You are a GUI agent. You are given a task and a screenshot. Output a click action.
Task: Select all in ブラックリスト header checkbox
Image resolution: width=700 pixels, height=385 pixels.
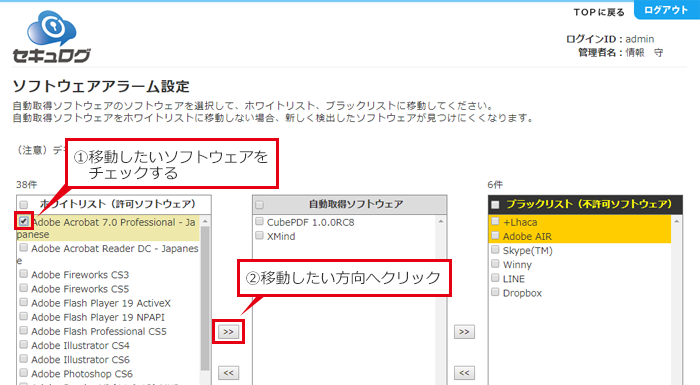(495, 205)
